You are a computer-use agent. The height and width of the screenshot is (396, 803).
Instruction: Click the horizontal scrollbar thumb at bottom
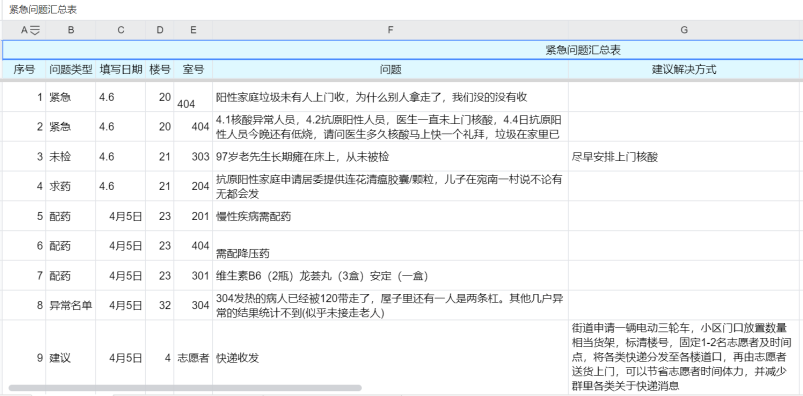click(x=185, y=388)
